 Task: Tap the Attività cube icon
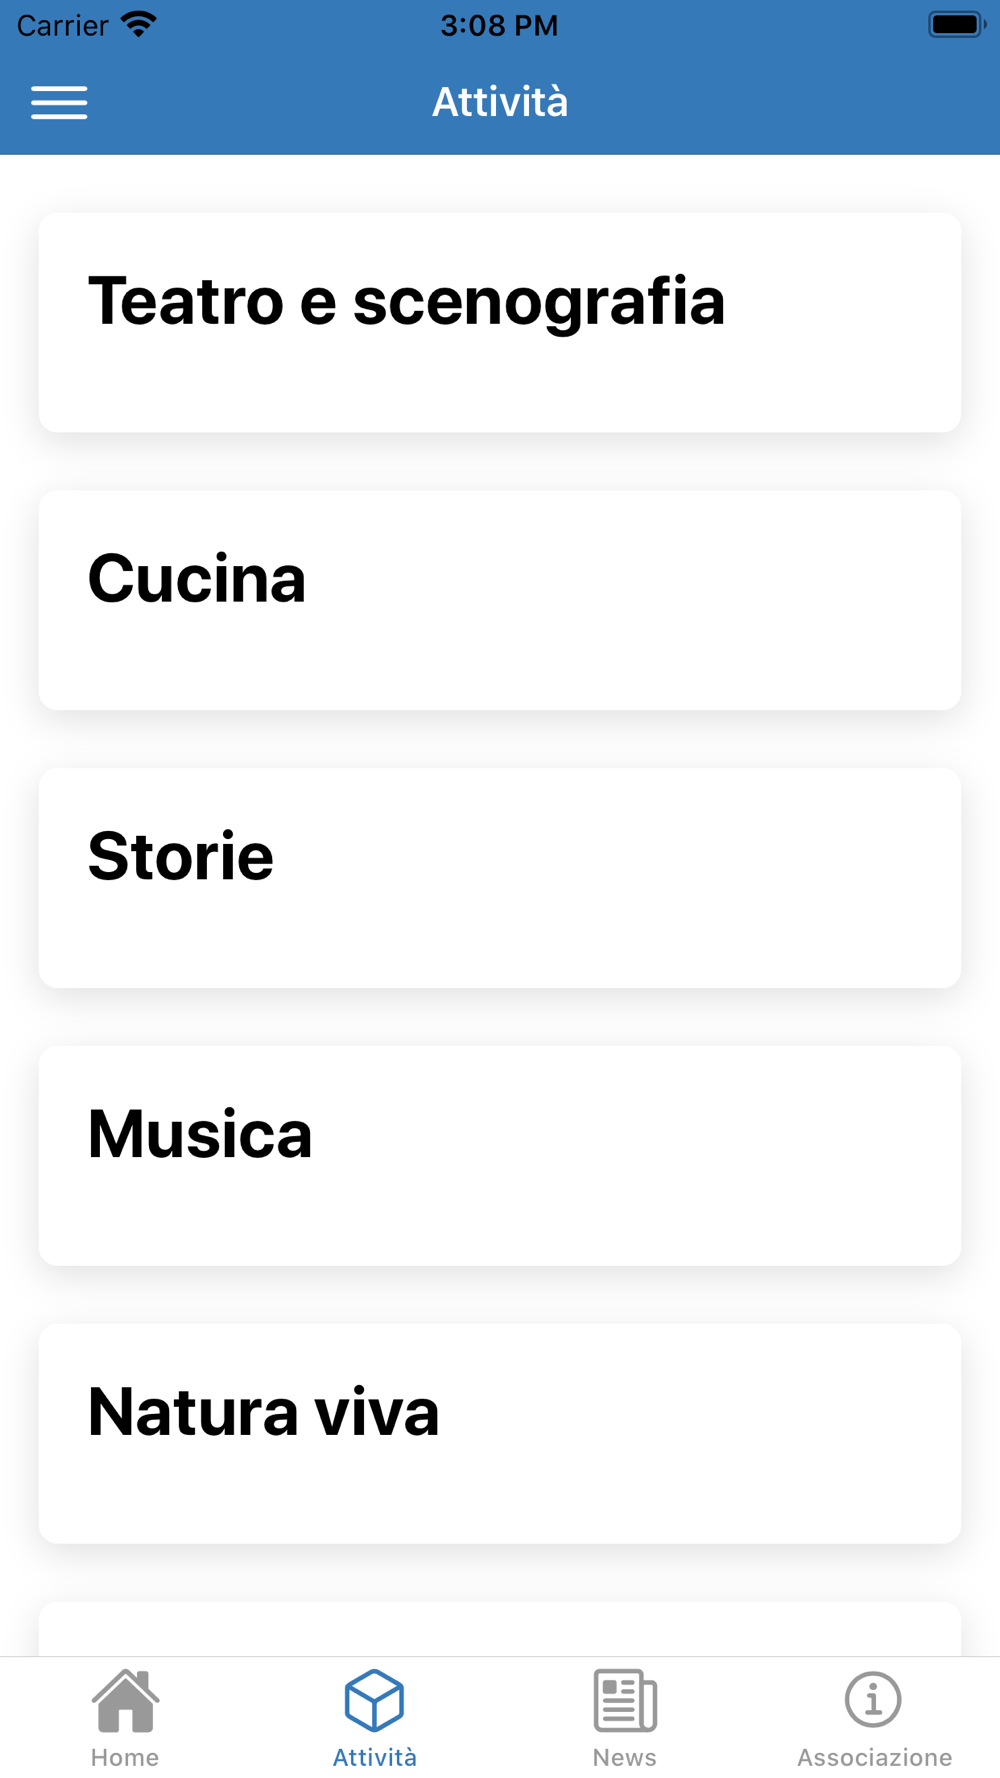pyautogui.click(x=374, y=1699)
